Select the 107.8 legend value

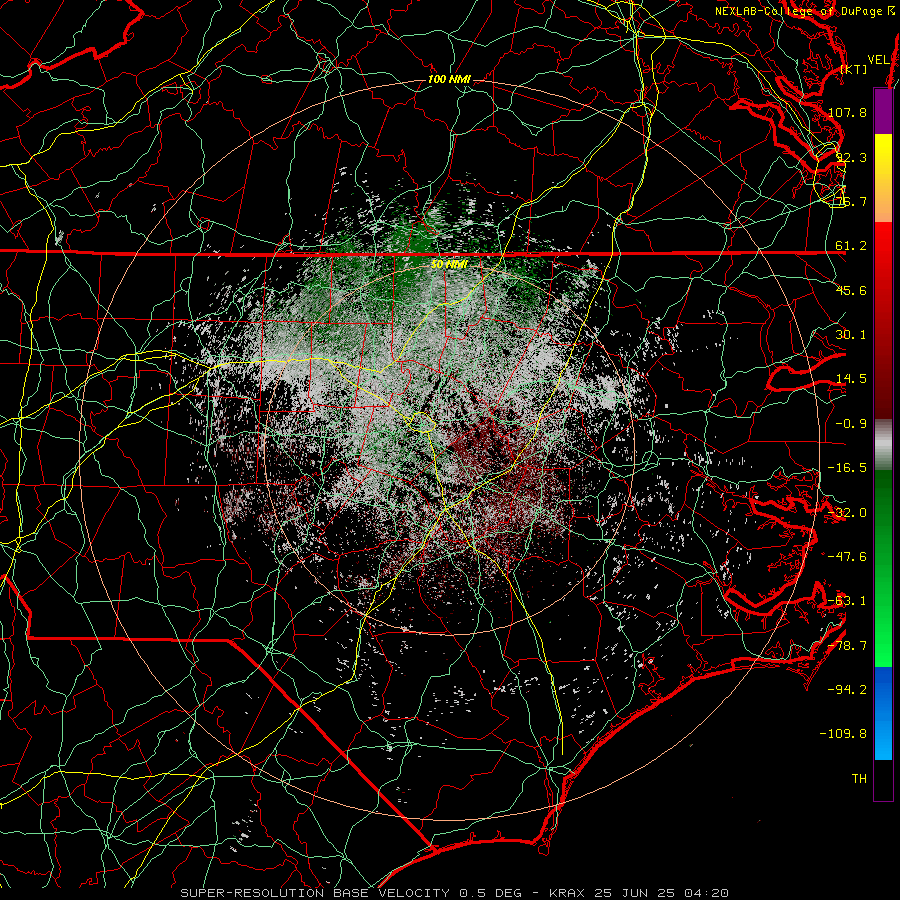[x=847, y=112]
